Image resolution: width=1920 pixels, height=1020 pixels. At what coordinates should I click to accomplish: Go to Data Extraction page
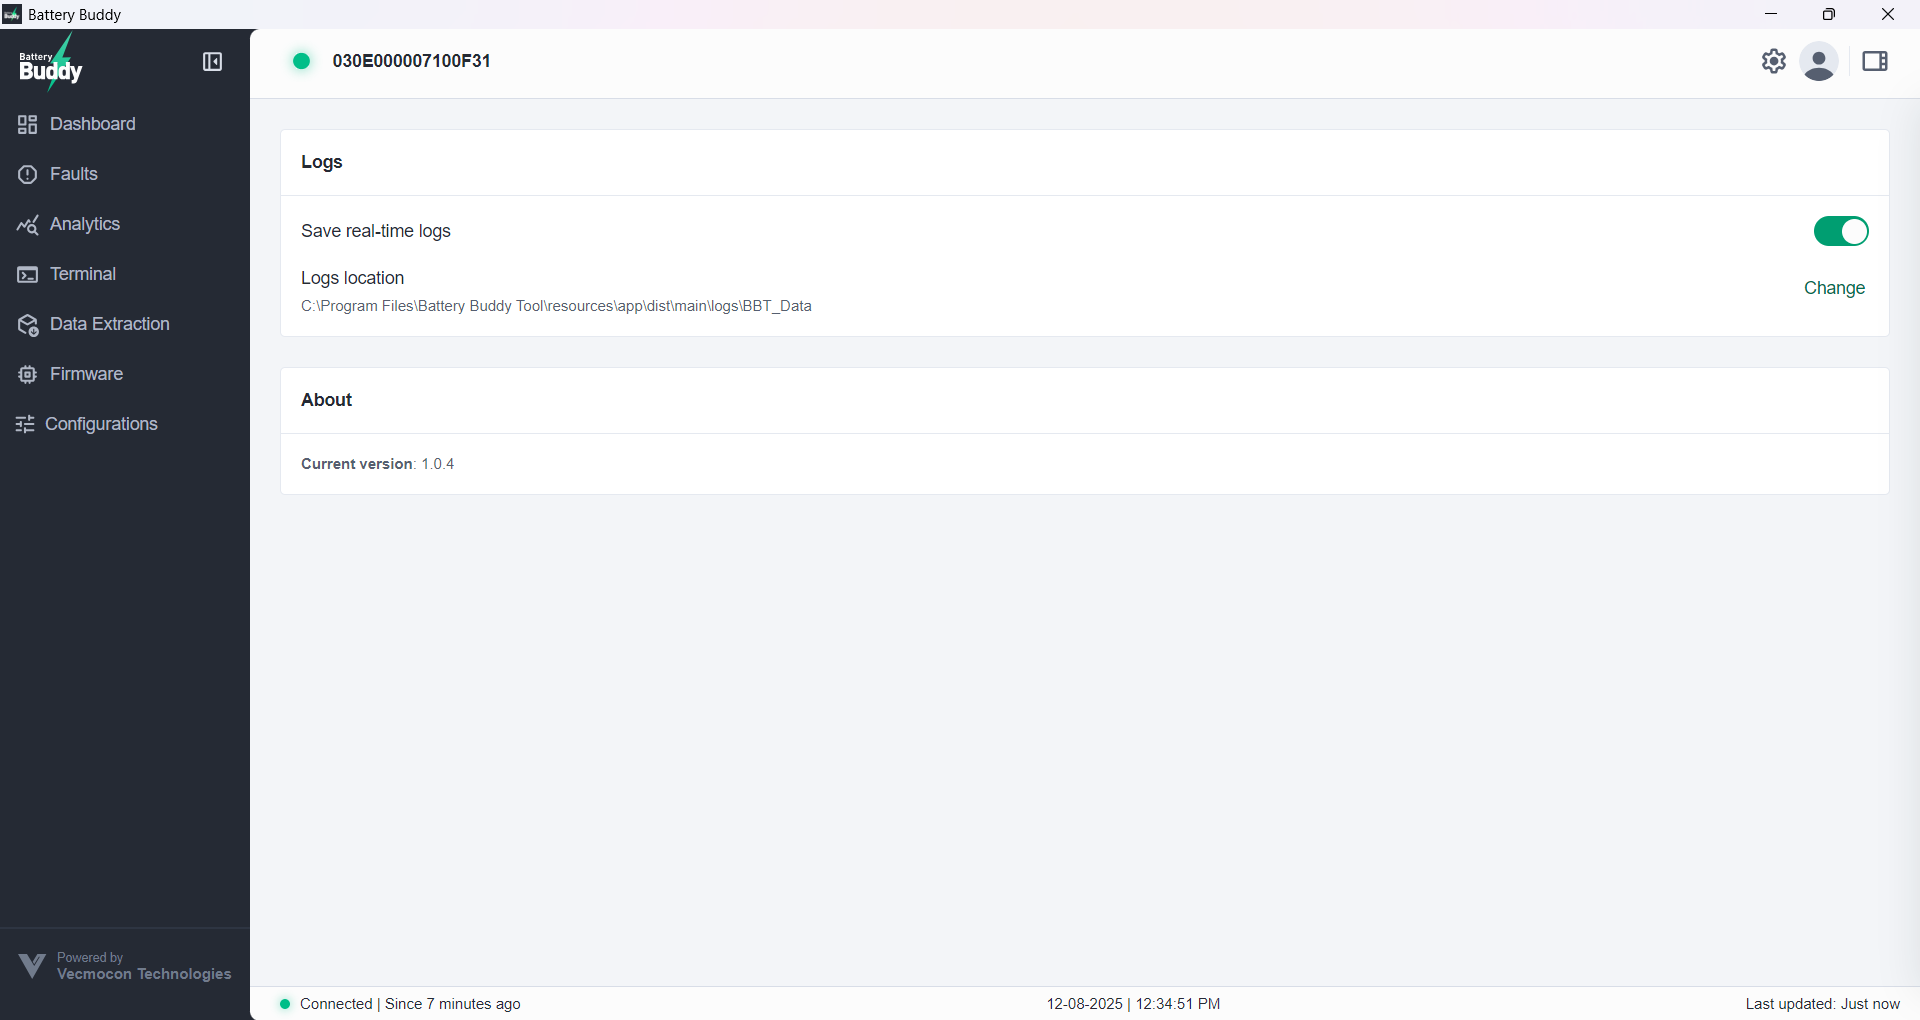[x=109, y=324]
